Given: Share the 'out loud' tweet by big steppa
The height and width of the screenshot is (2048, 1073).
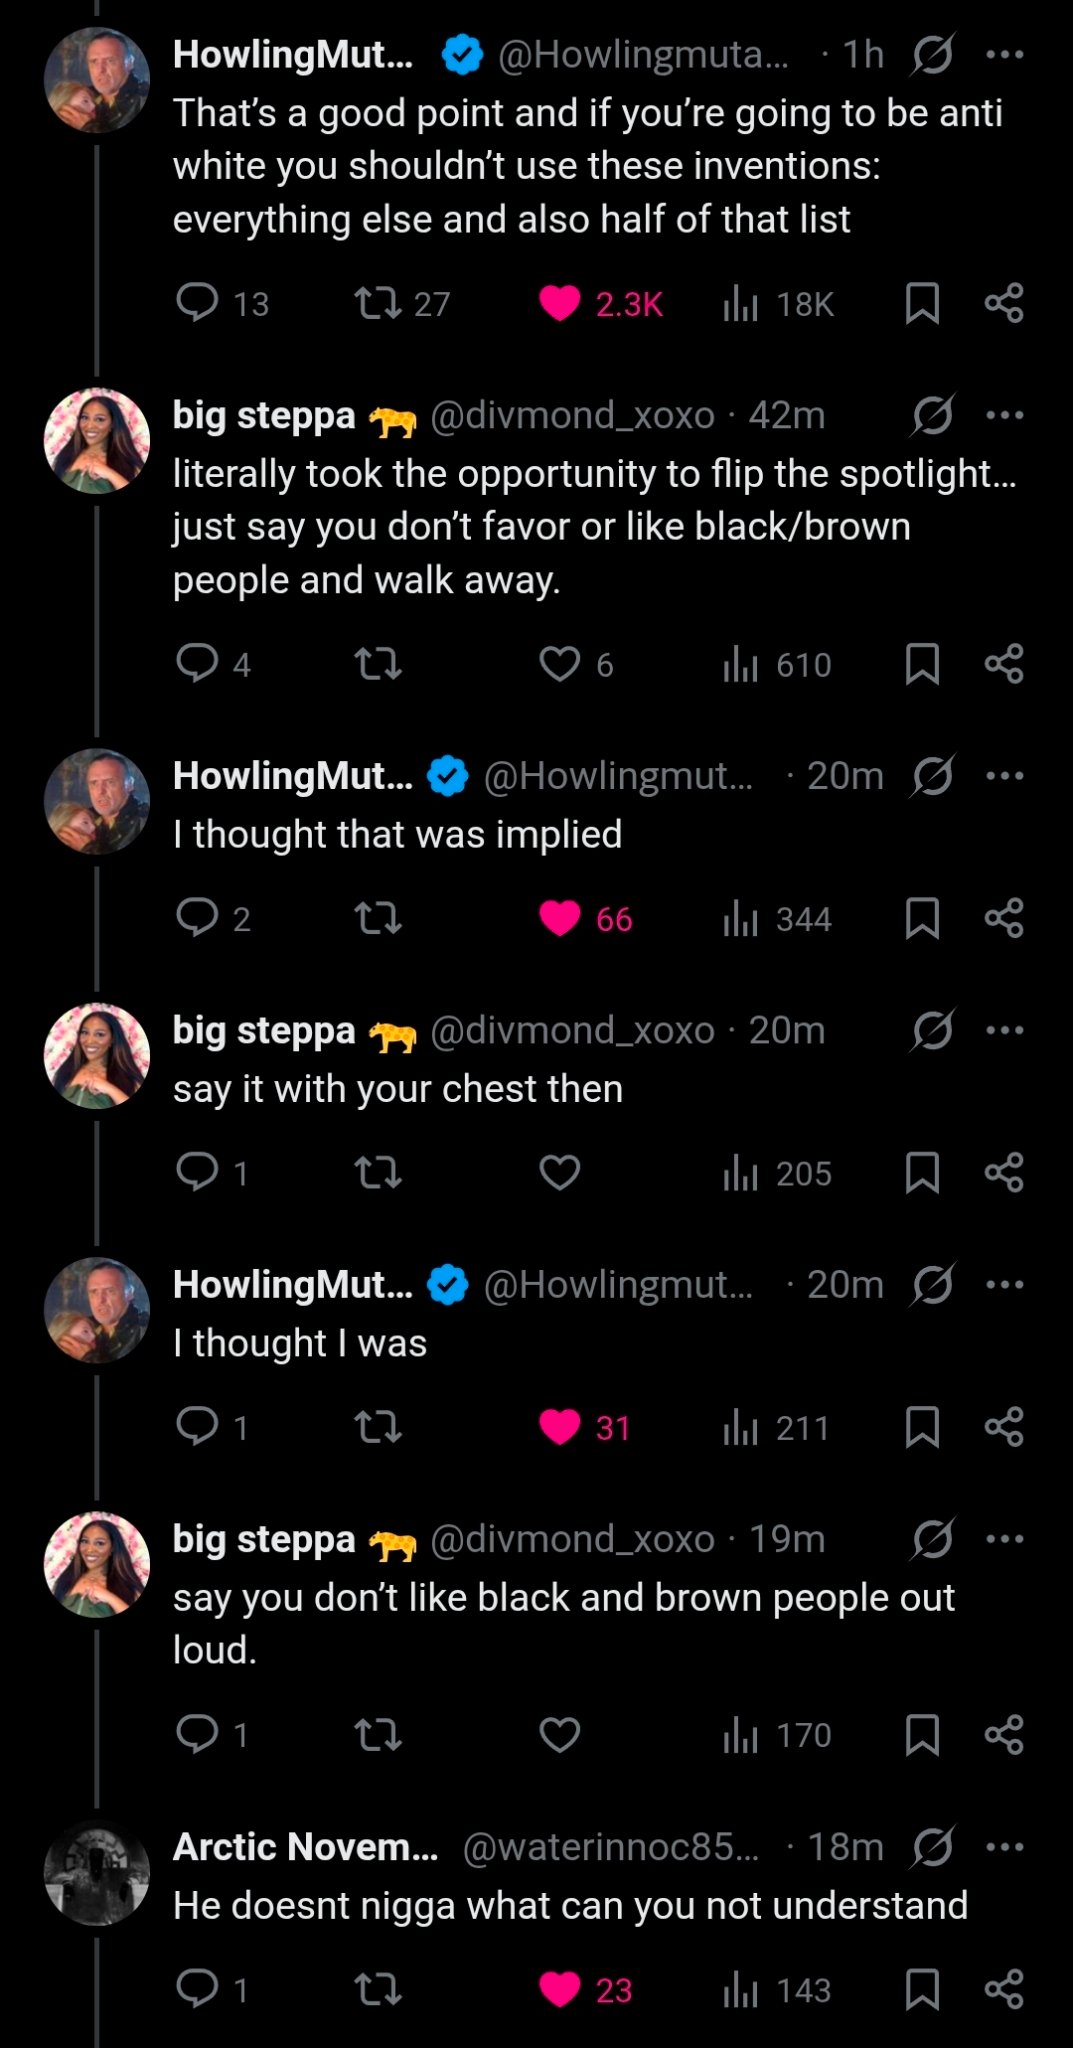Looking at the screenshot, I should click(1004, 1734).
